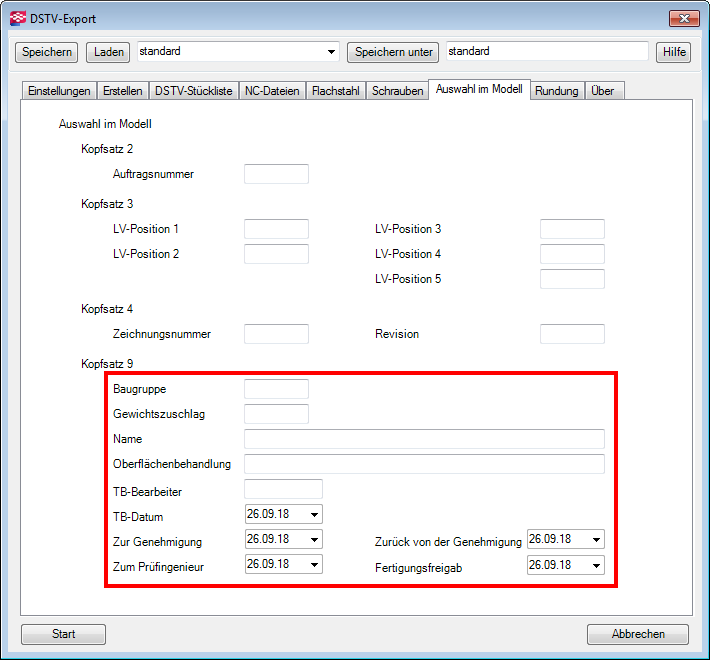Click the Start button
710x660 pixels.
63,634
